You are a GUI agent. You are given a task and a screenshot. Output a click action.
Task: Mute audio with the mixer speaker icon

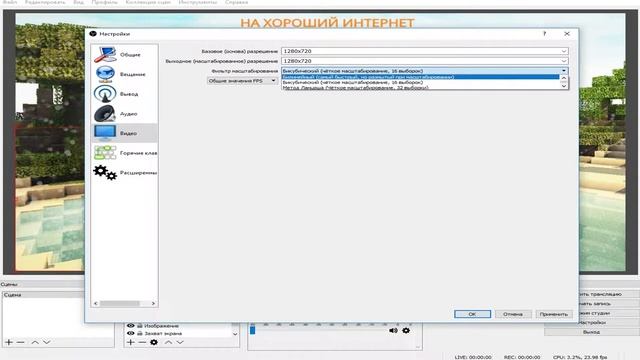pos(393,331)
